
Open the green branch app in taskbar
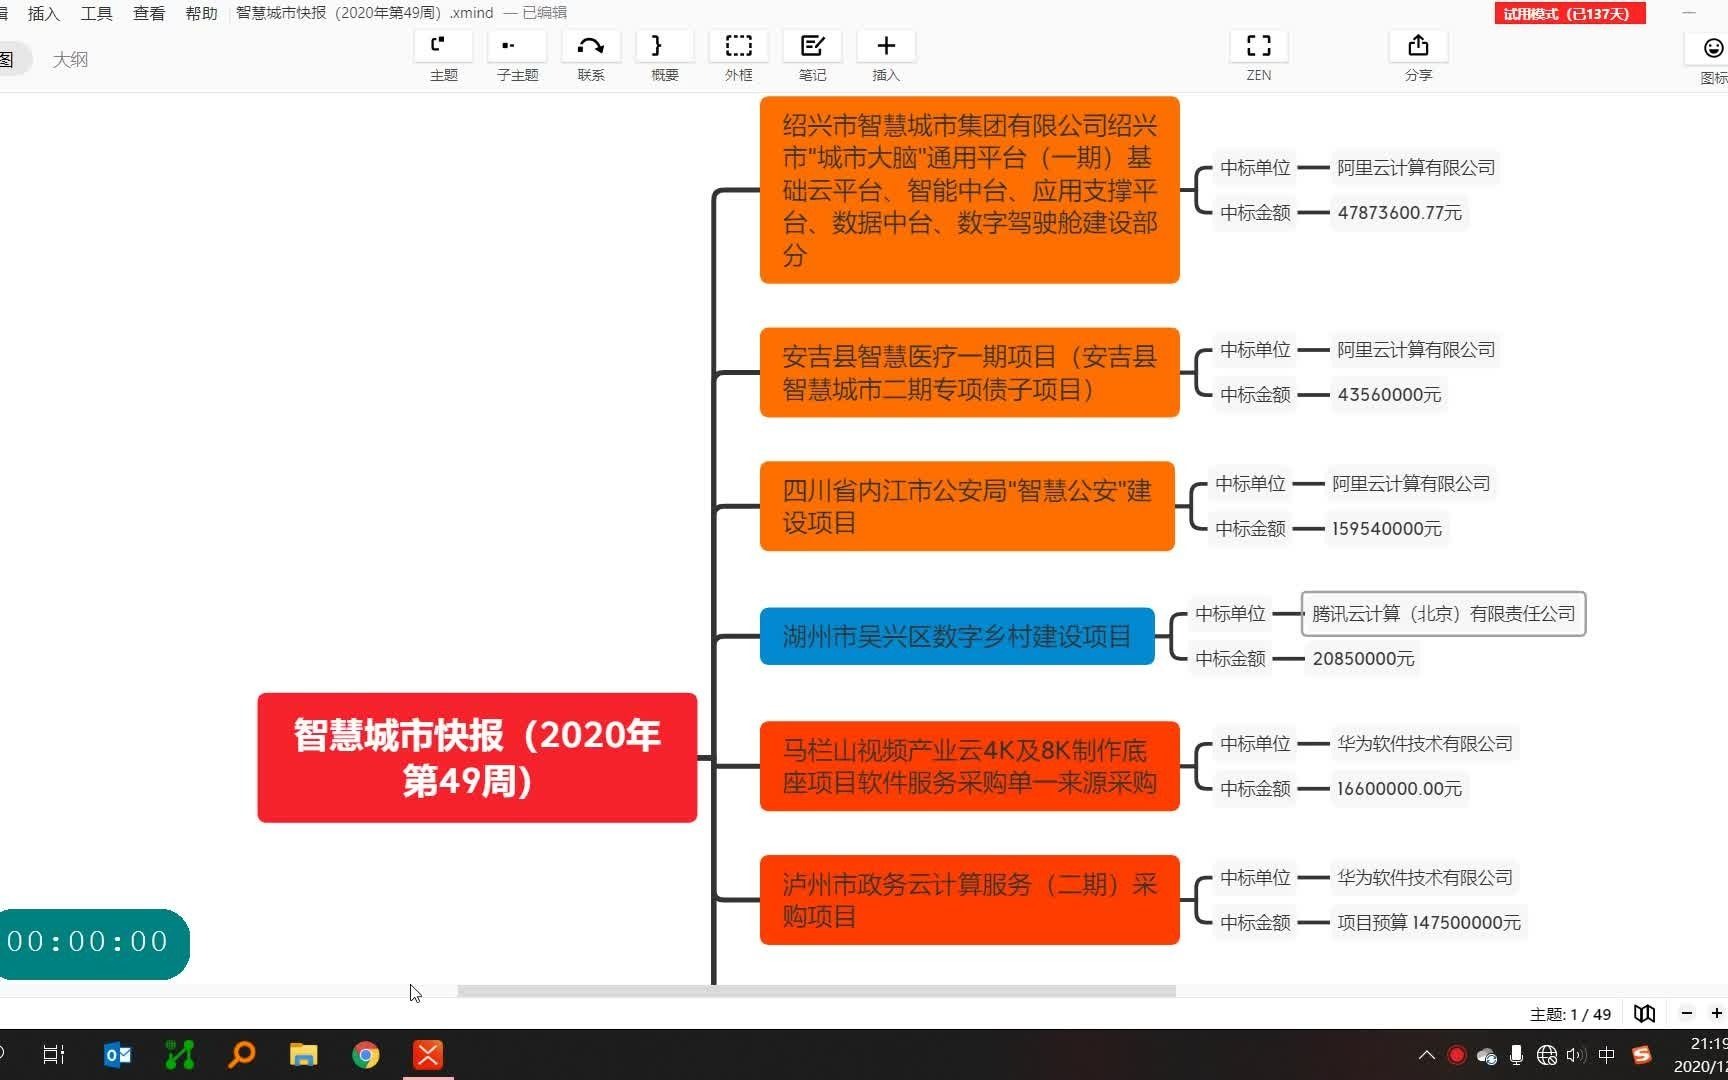[x=179, y=1055]
